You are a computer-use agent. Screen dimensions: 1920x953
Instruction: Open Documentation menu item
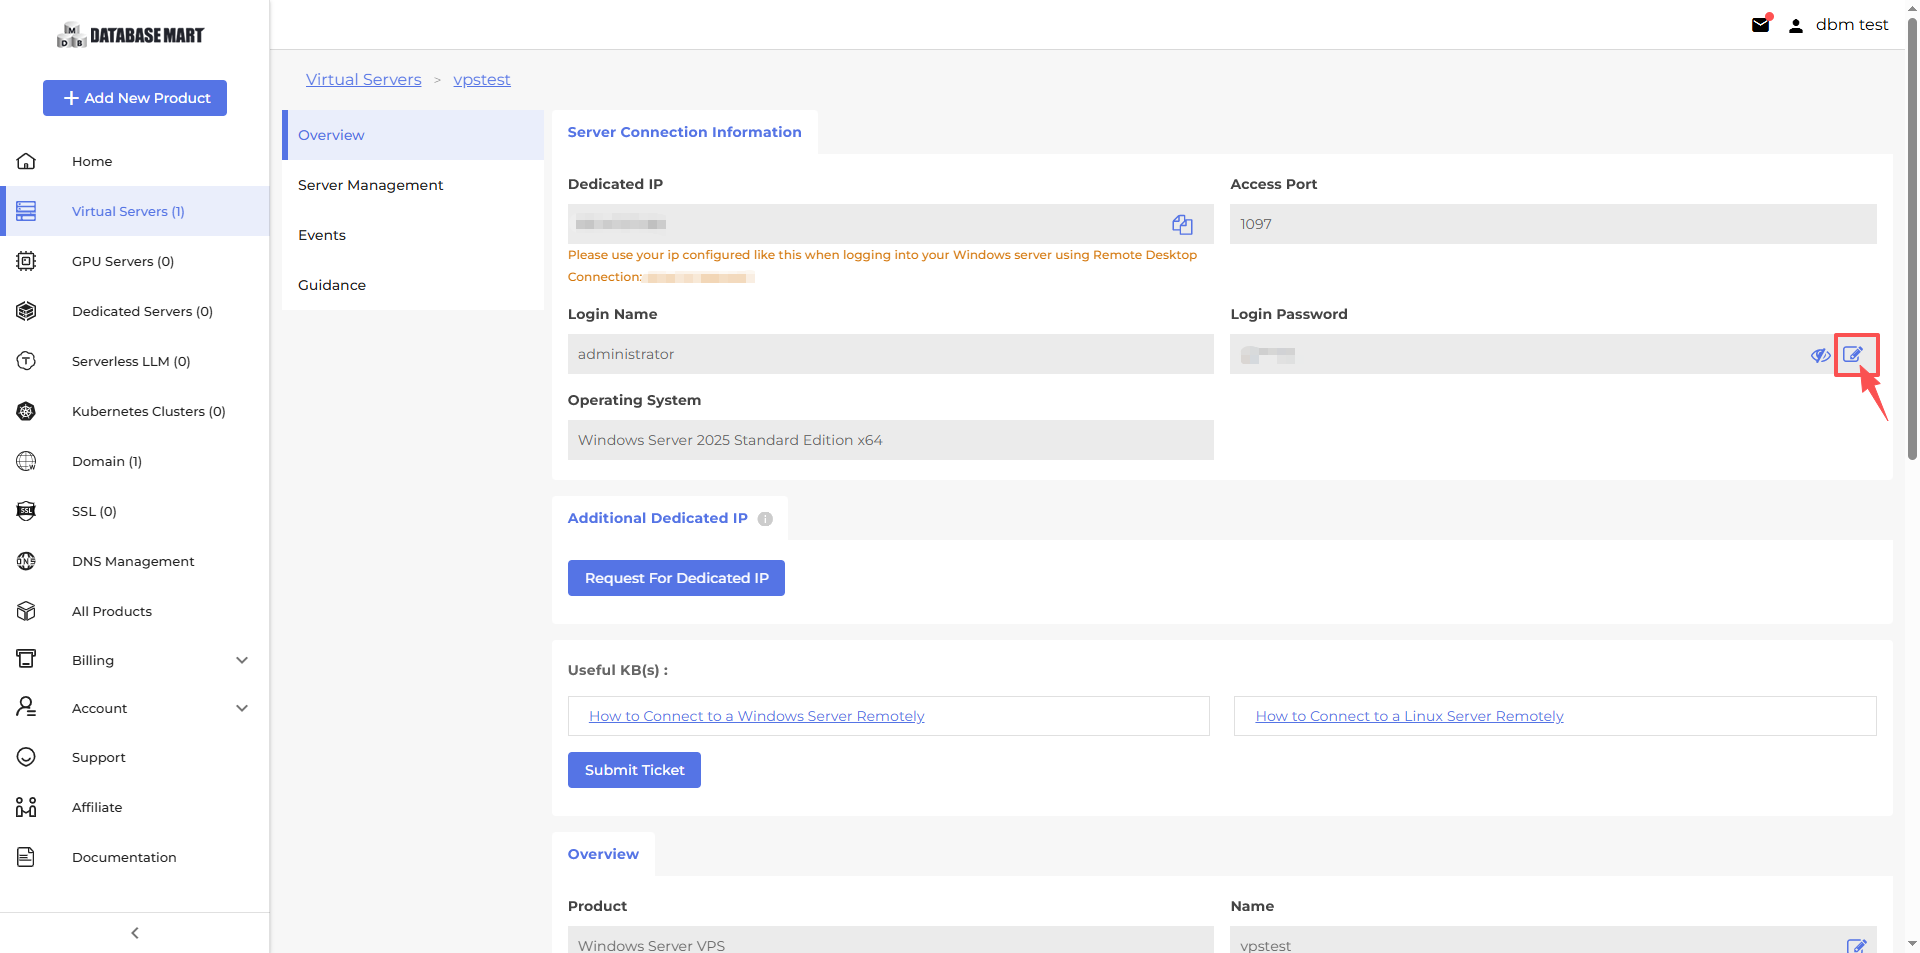(x=135, y=857)
